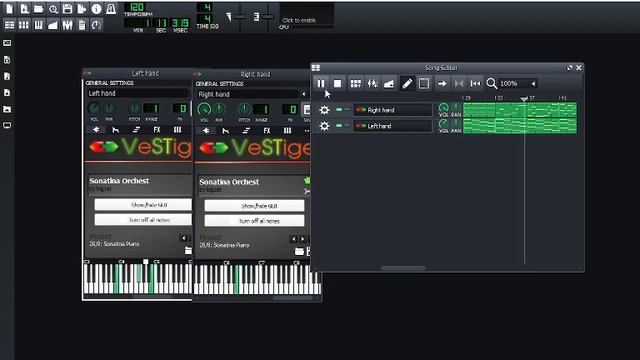640x360 pixels.
Task: Open the My Presets sidebar panel
Action: click(7, 93)
